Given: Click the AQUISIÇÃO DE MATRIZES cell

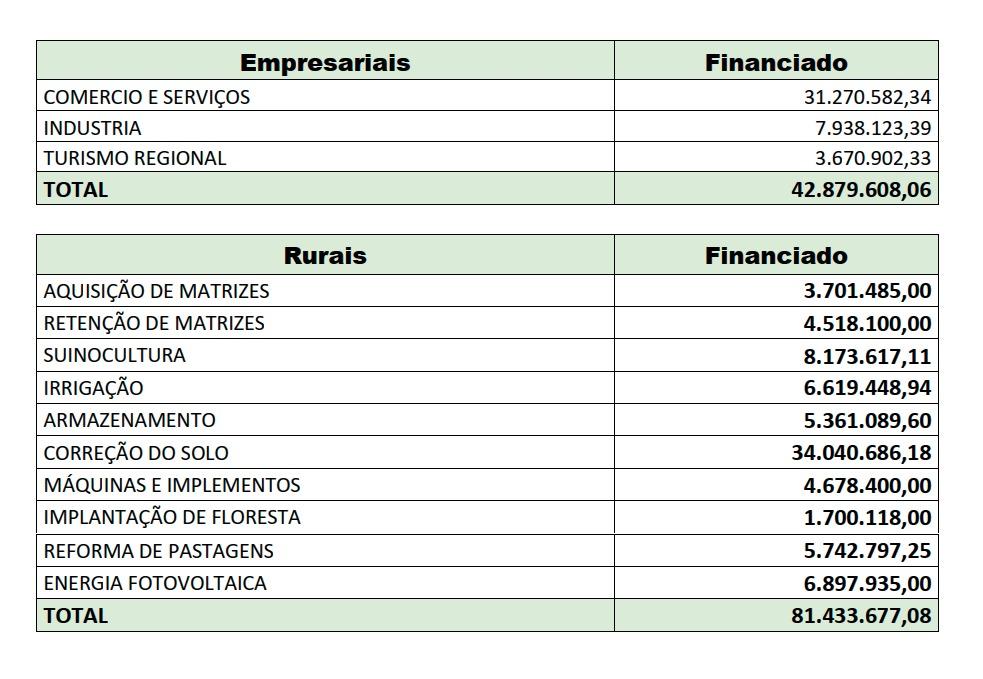Looking at the screenshot, I should point(157,291).
